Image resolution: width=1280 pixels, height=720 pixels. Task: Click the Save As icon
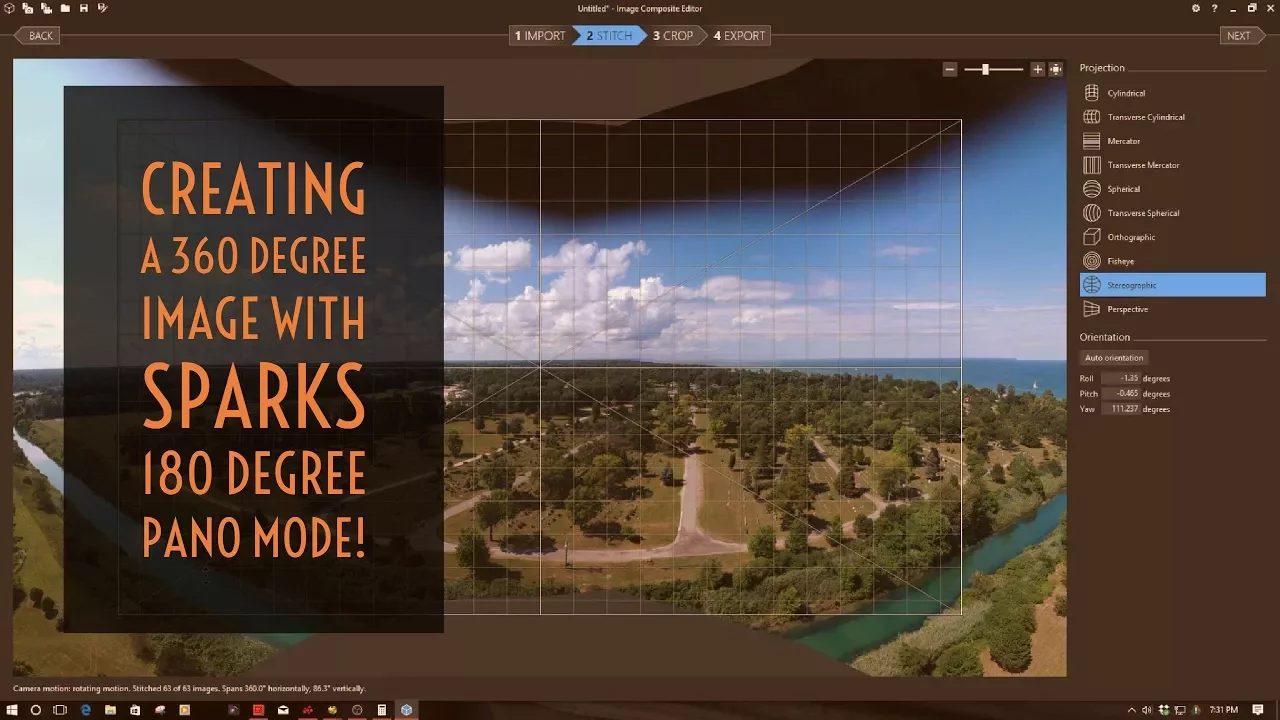[102, 8]
